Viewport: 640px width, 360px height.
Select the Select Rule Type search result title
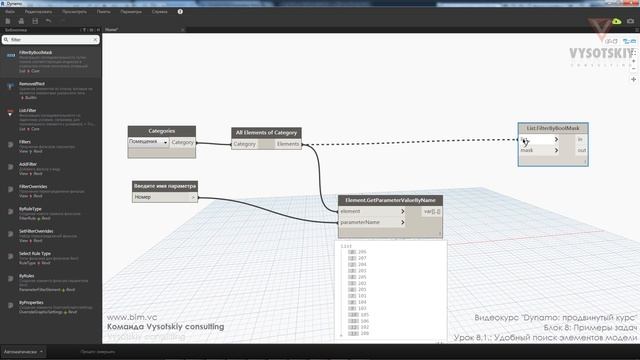pyautogui.click(x=35, y=253)
